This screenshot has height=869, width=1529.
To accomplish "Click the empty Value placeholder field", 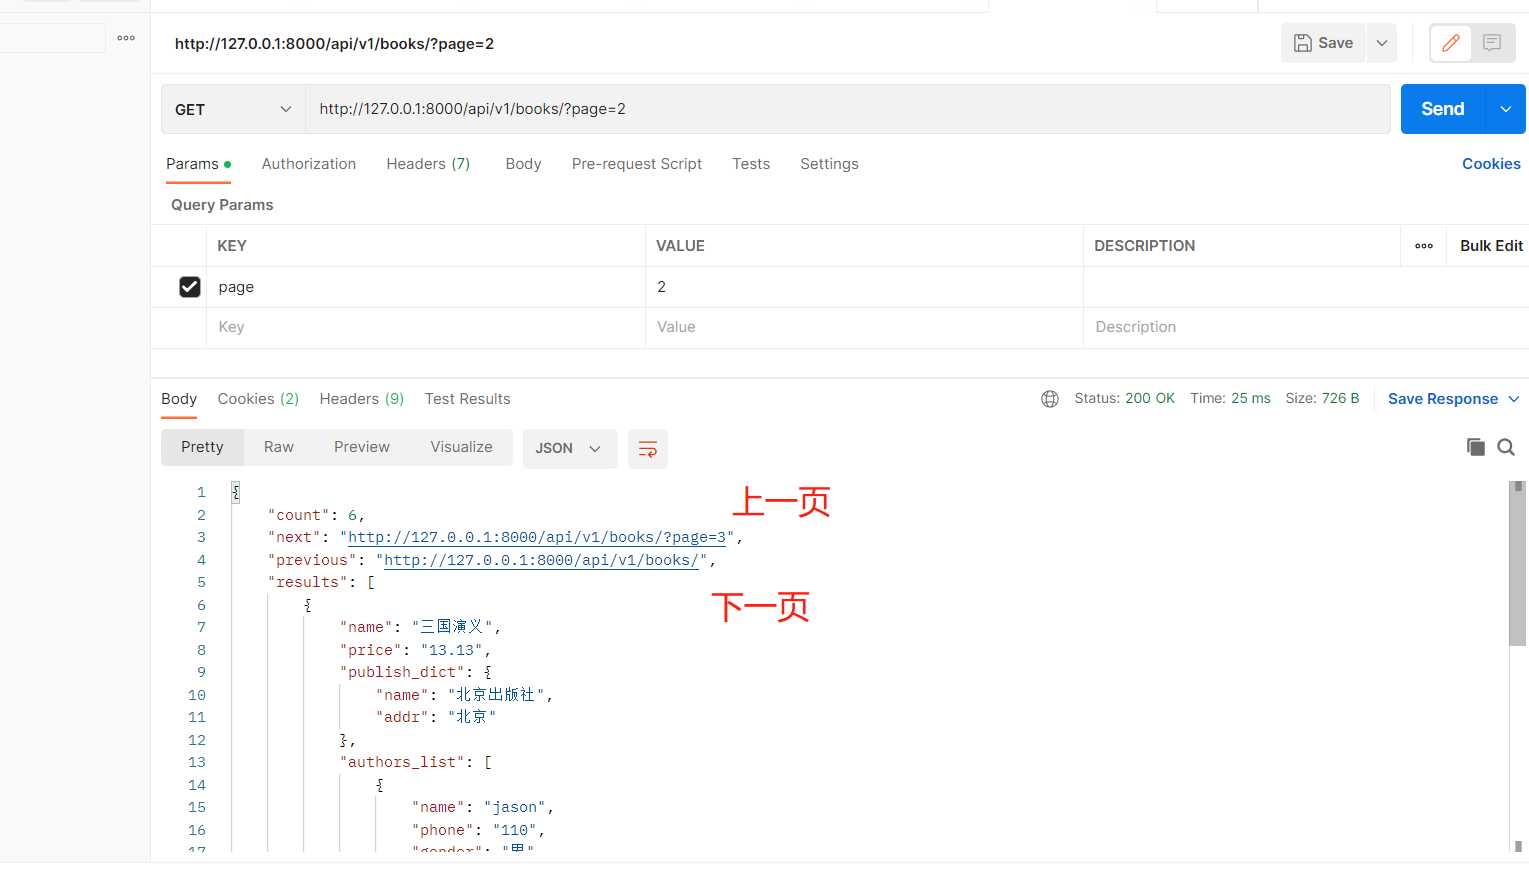I will click(x=864, y=327).
